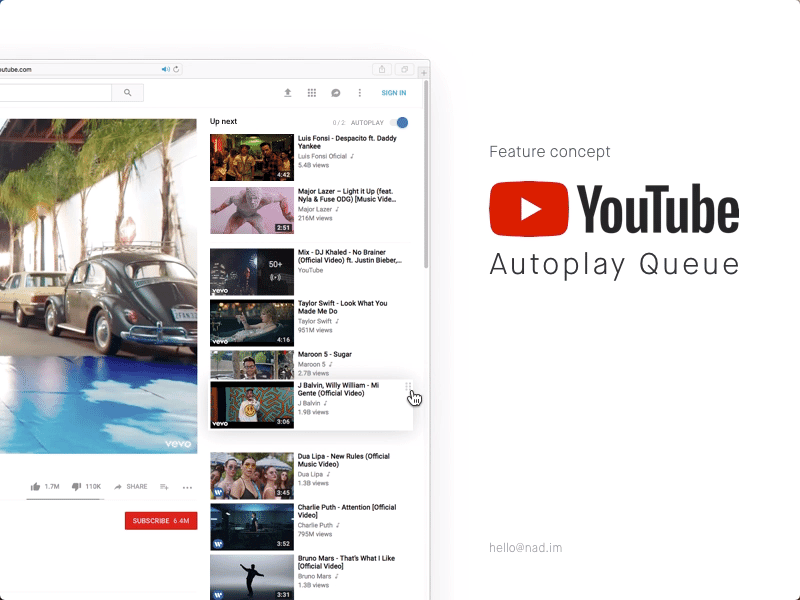
Task: Click the Dua Lipa channel name
Action: point(310,474)
